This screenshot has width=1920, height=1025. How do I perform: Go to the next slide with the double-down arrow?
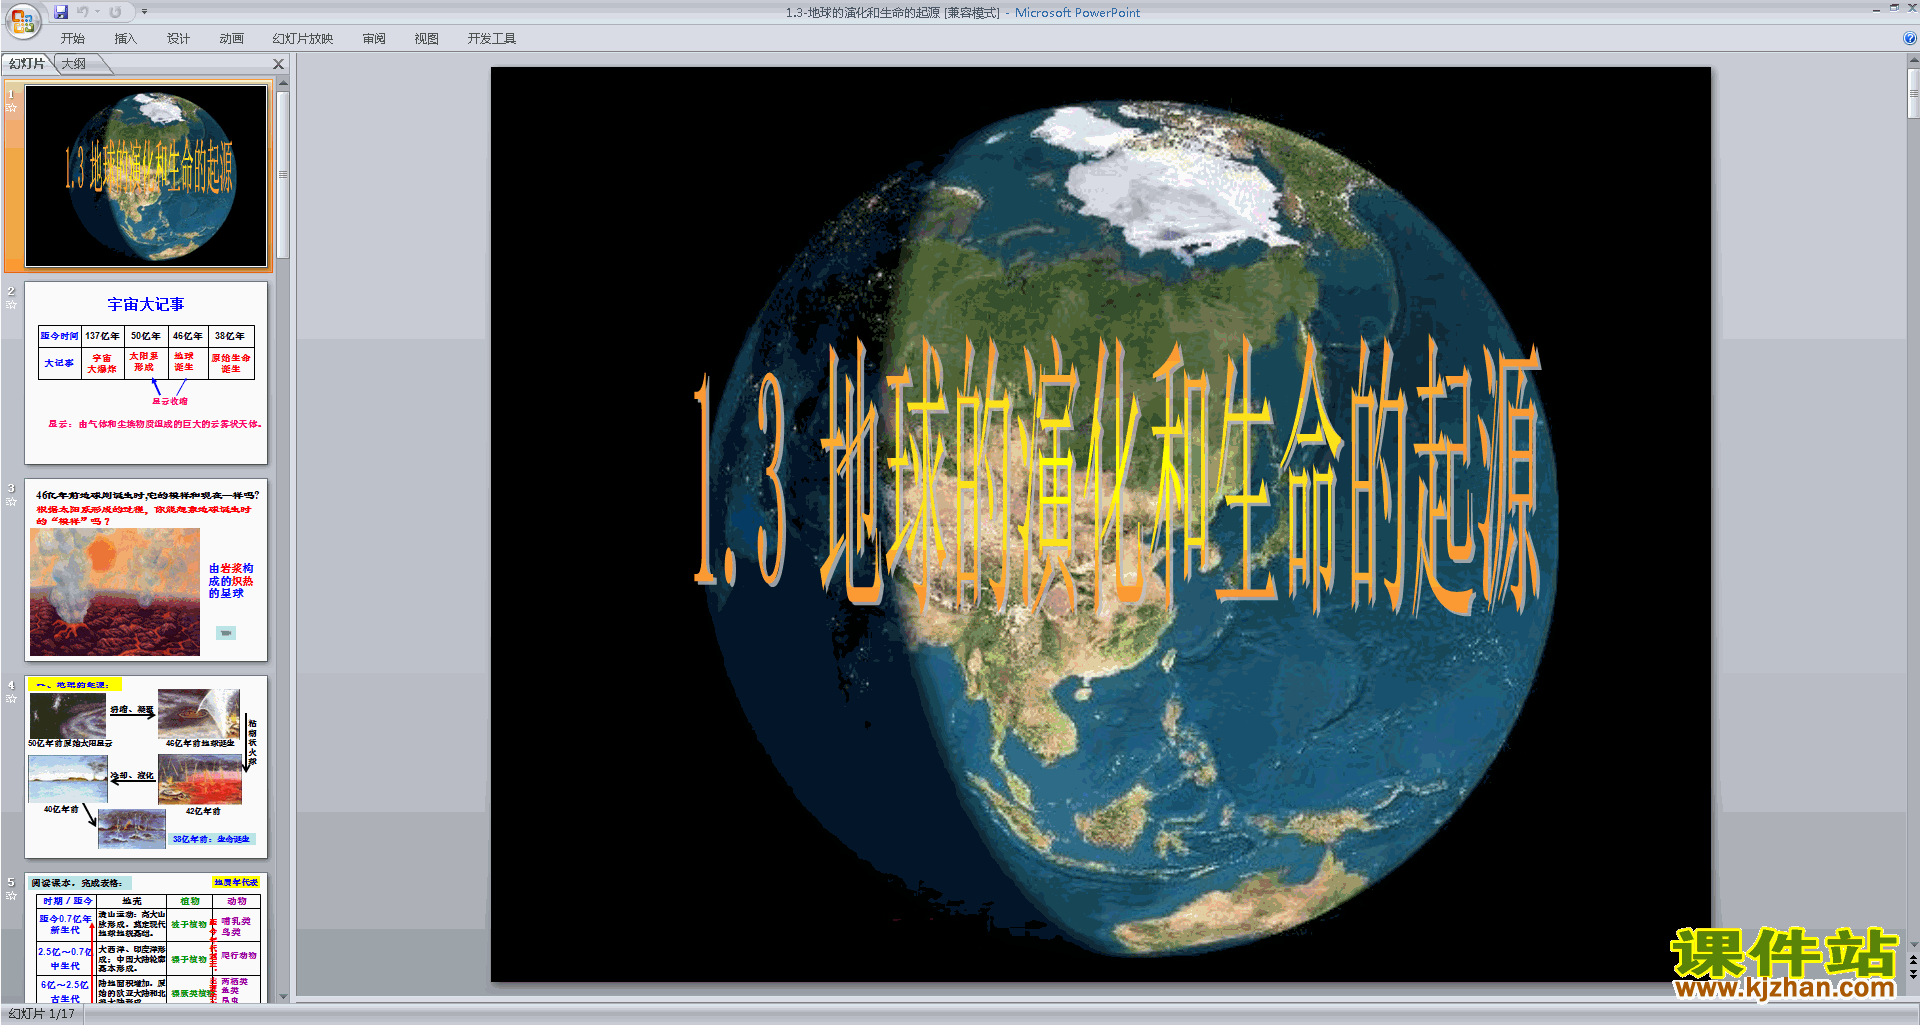click(x=1913, y=974)
